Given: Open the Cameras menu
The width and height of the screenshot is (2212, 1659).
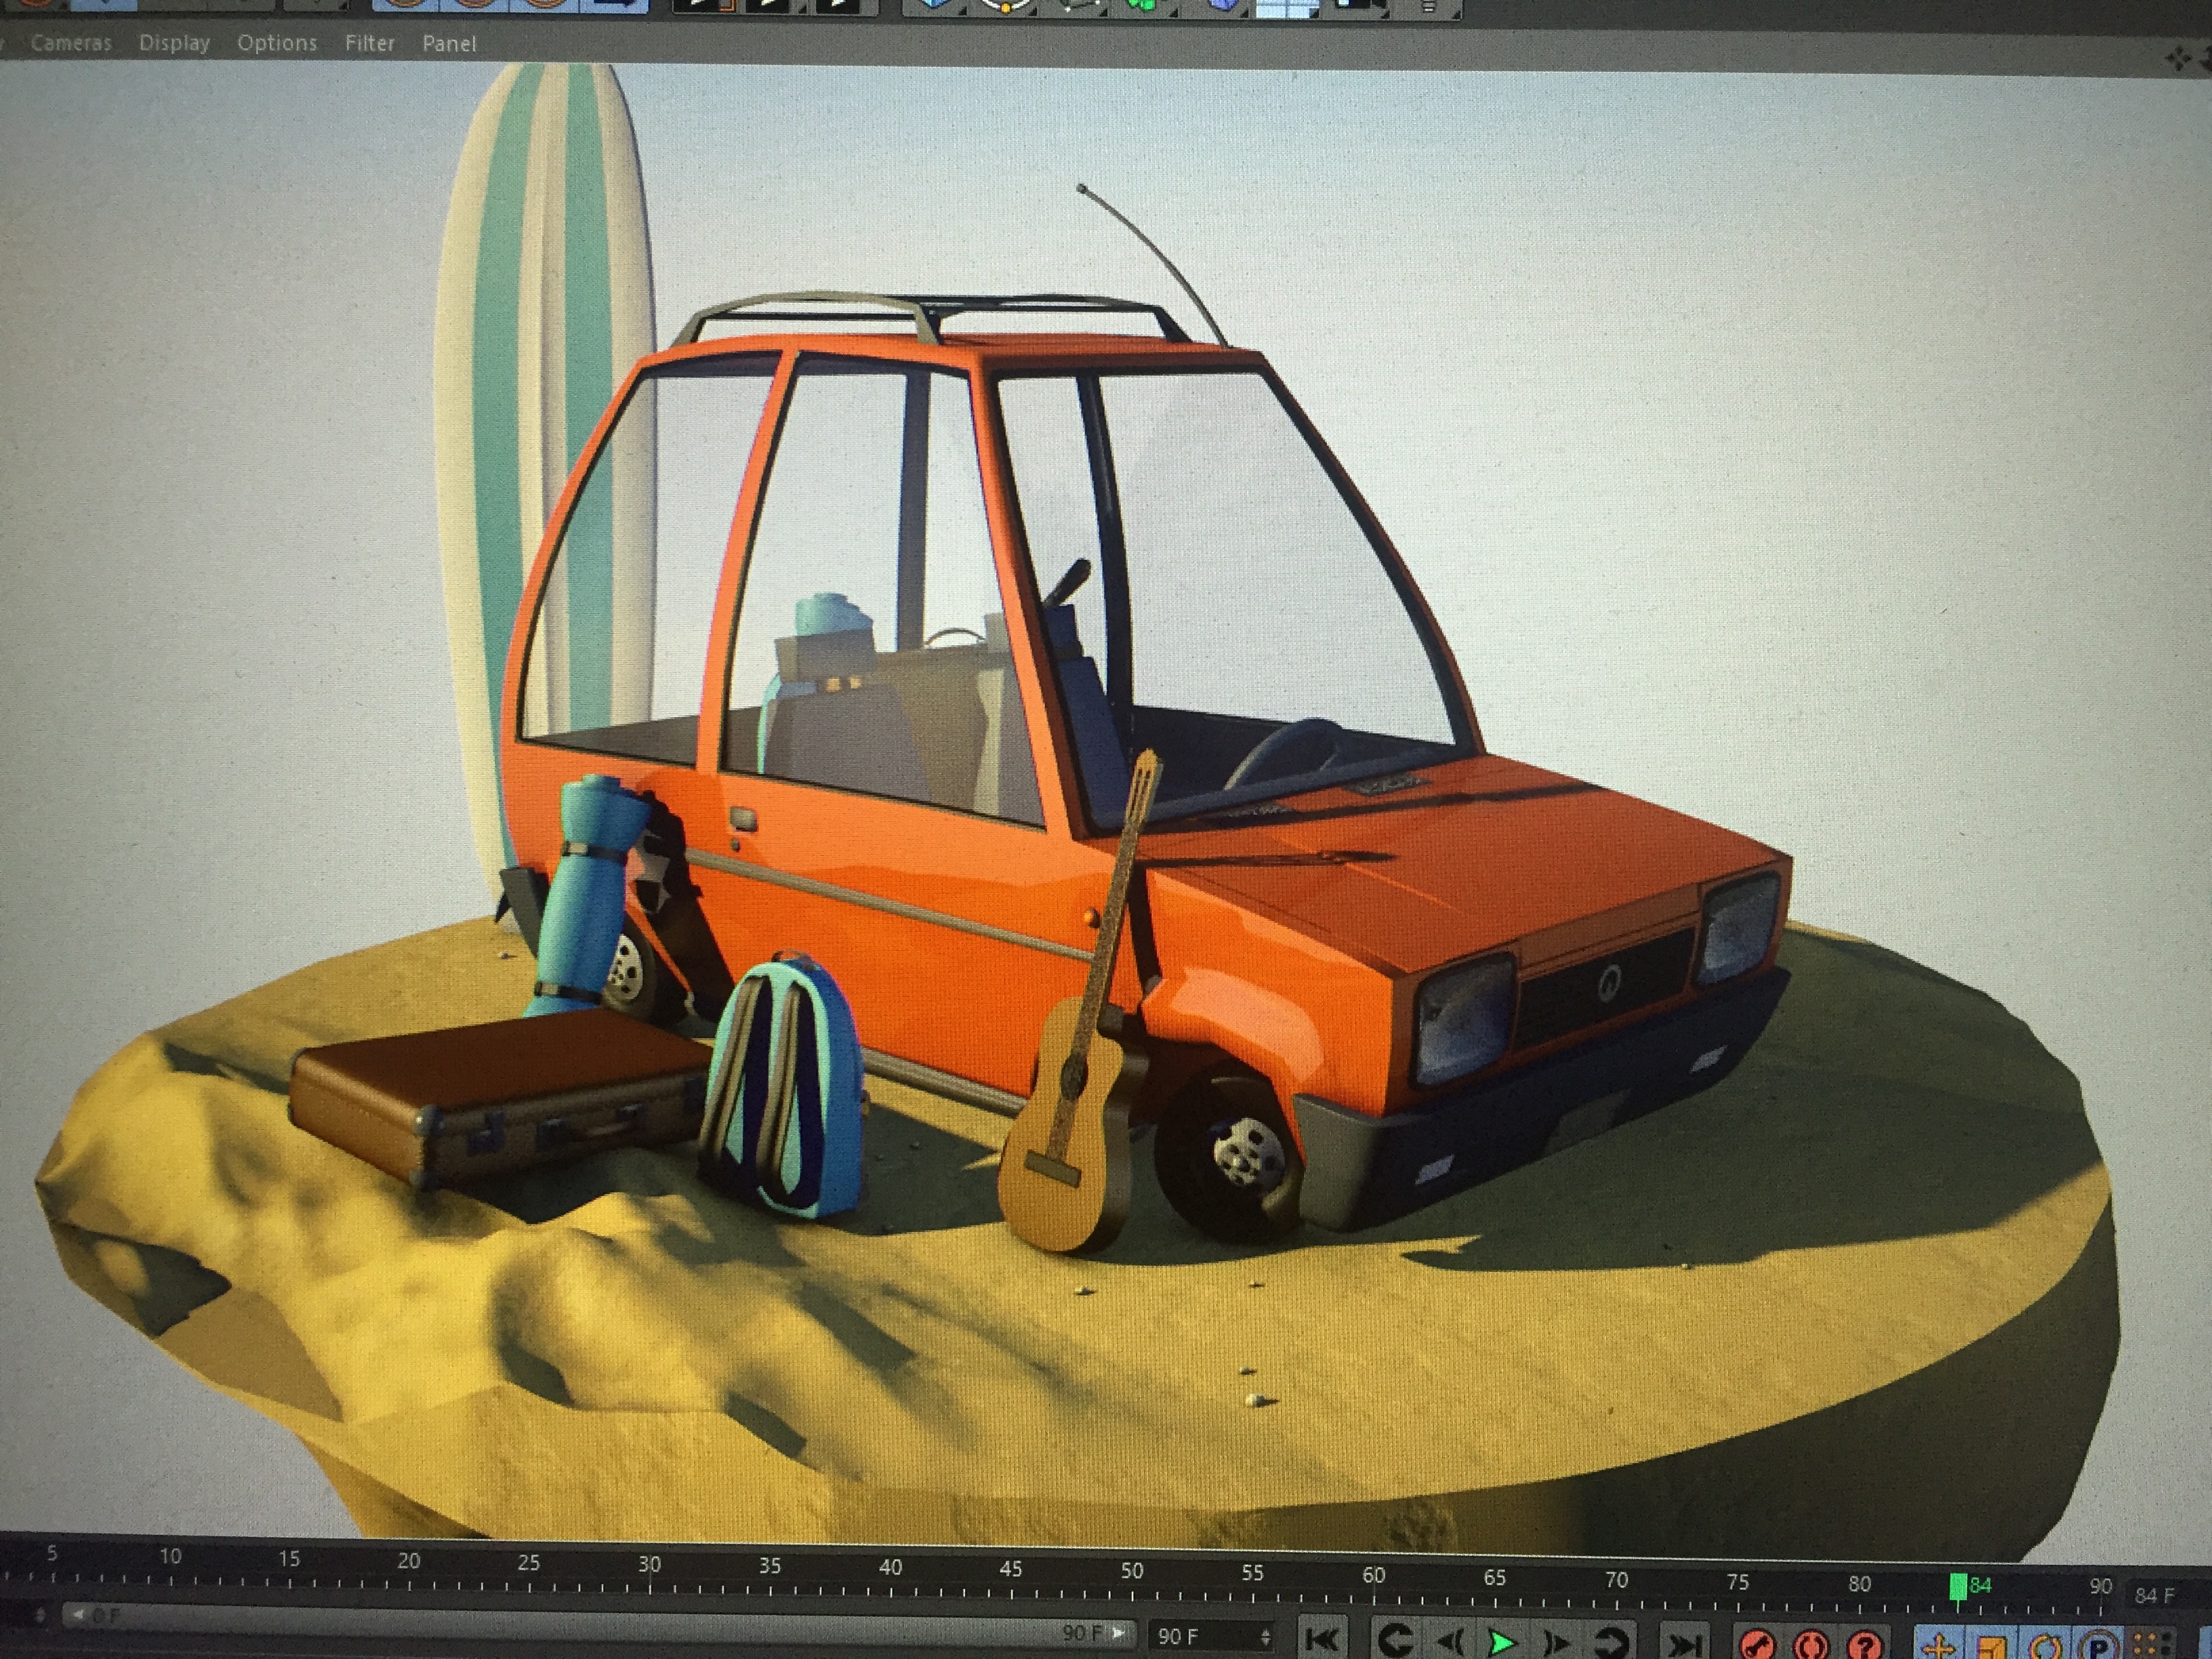Looking at the screenshot, I should 70,43.
